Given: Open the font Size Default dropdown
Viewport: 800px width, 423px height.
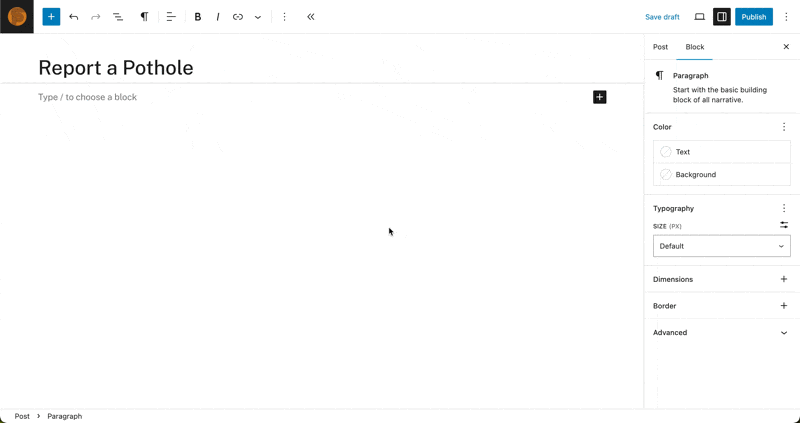Looking at the screenshot, I should [721, 246].
